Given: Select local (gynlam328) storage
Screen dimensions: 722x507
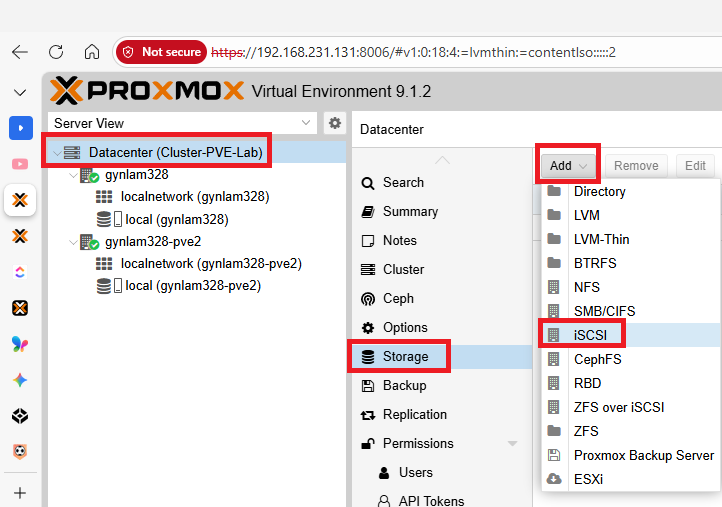Looking at the screenshot, I should [x=177, y=219].
